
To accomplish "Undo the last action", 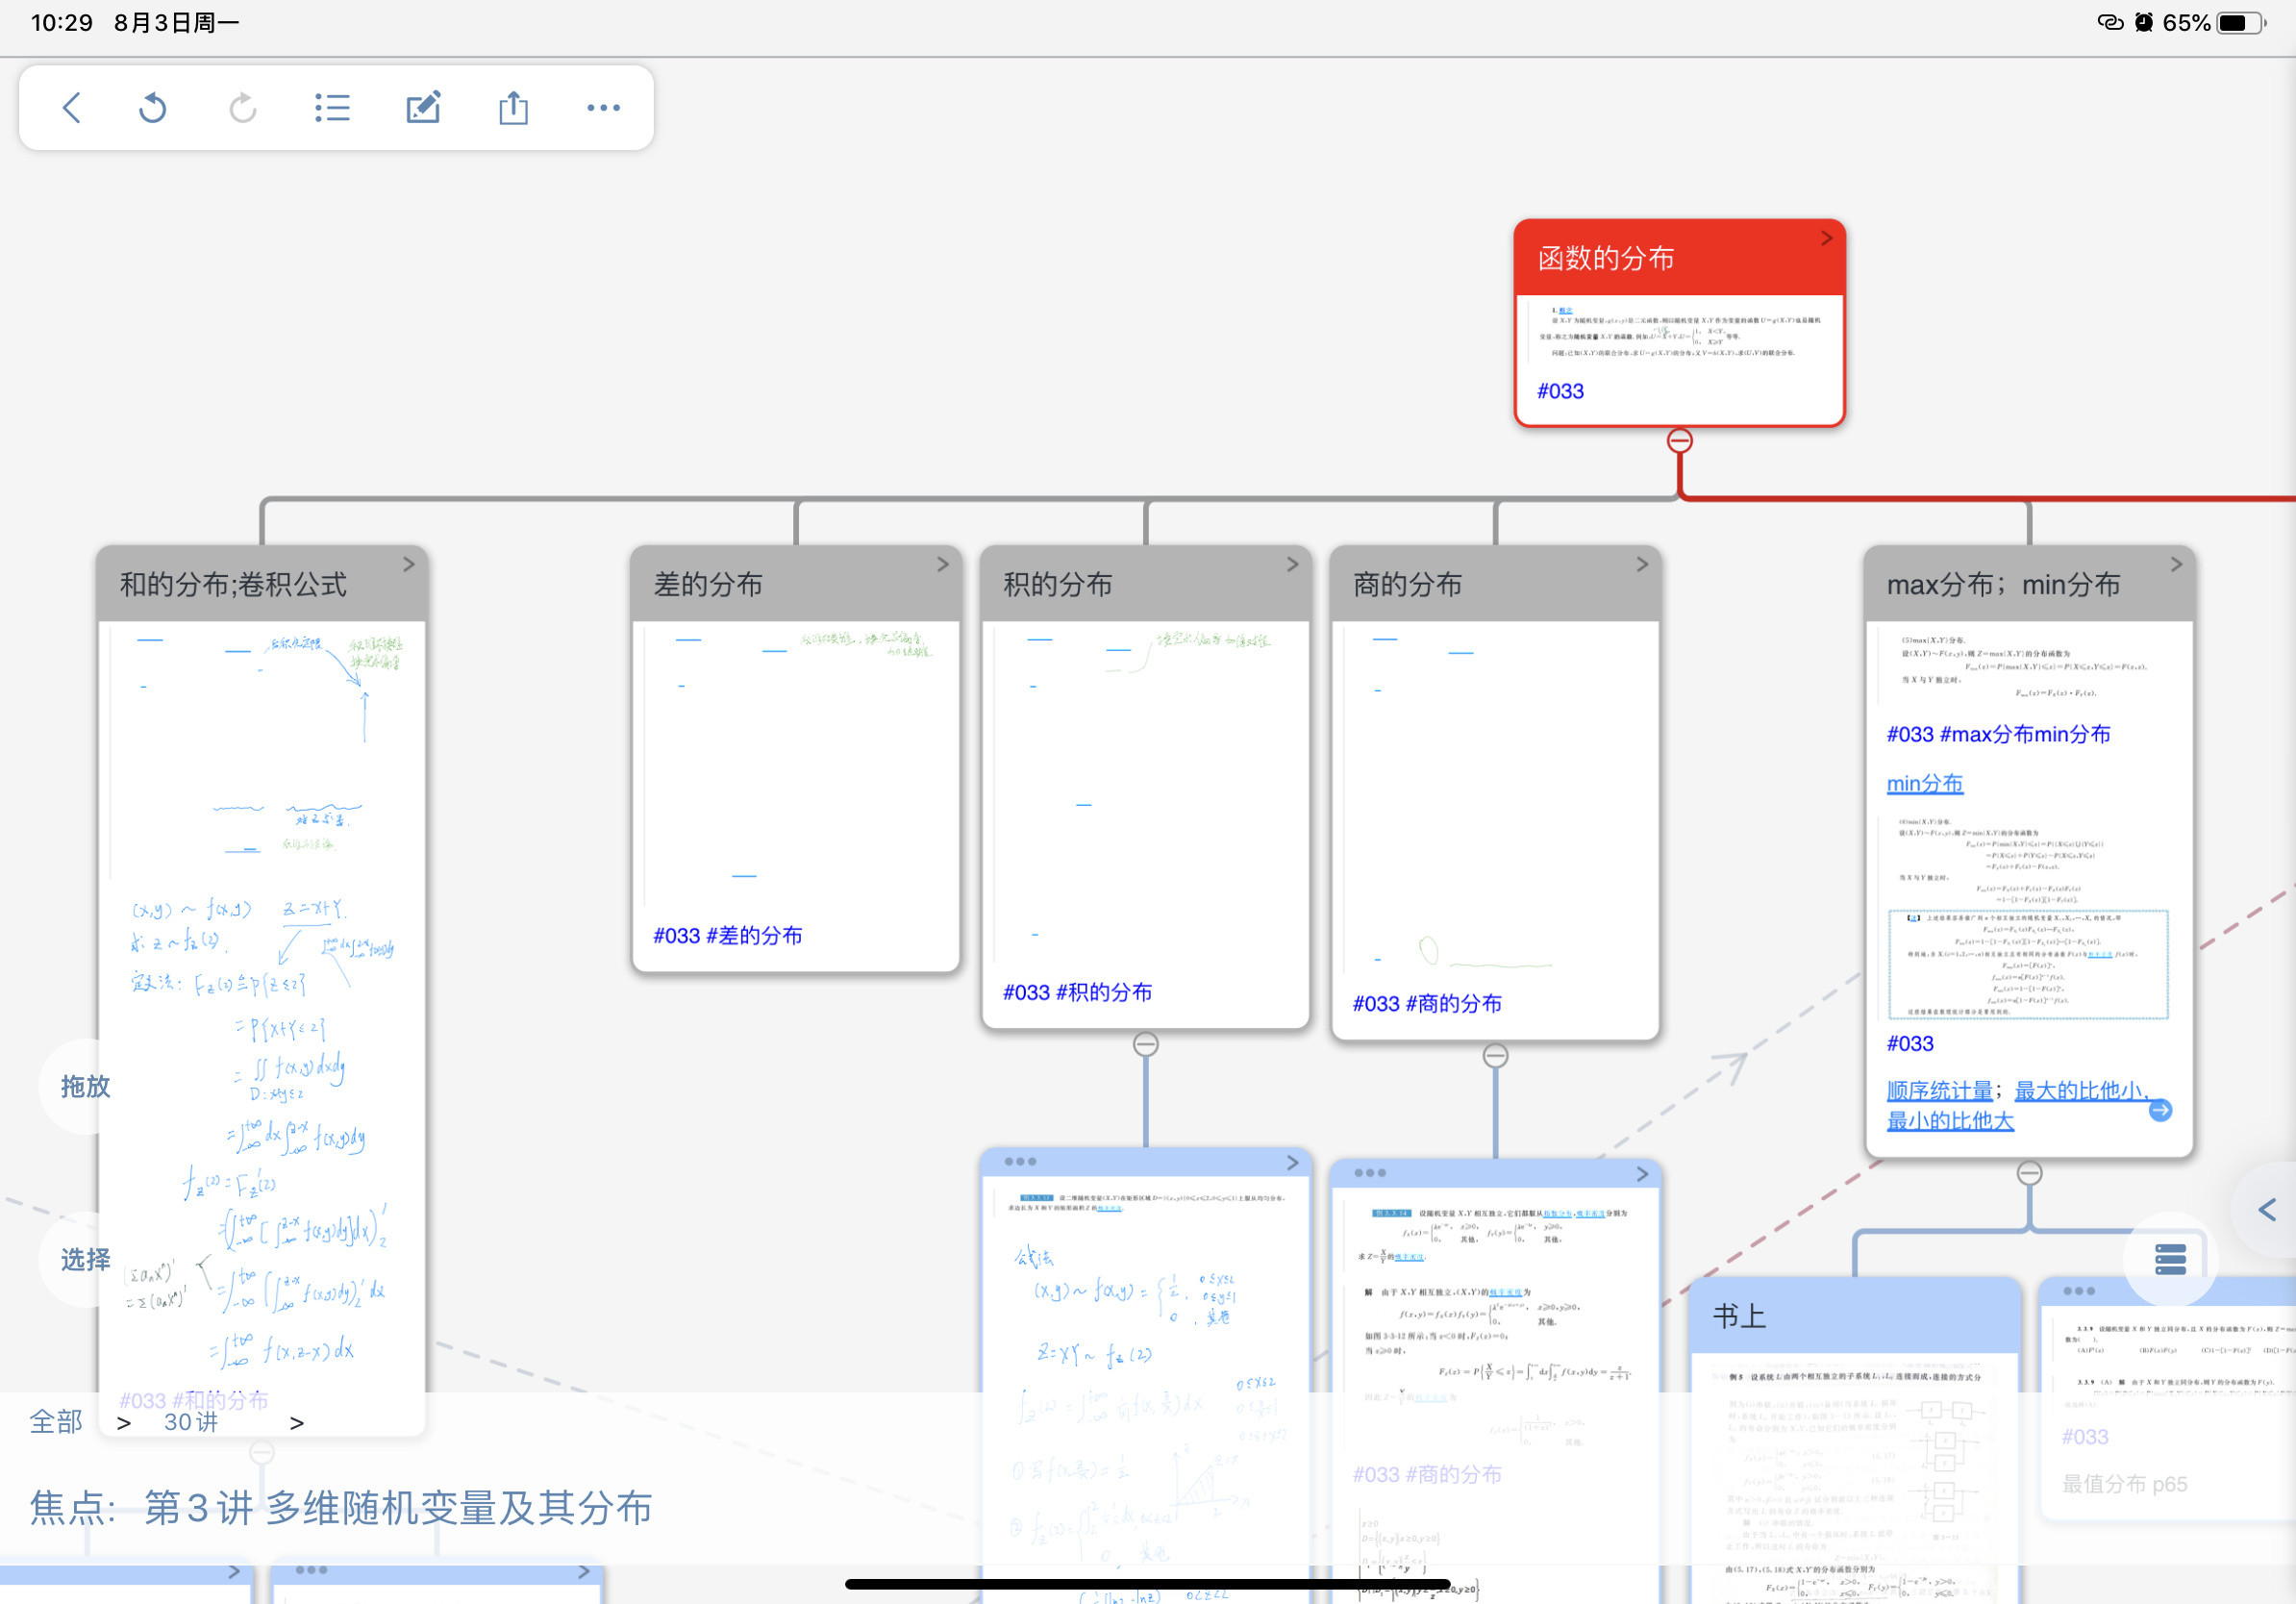I will tap(152, 107).
